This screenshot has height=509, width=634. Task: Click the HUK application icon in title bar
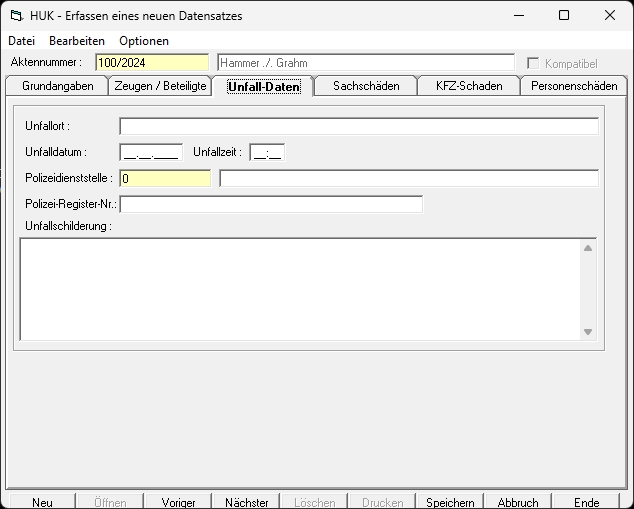point(15,16)
